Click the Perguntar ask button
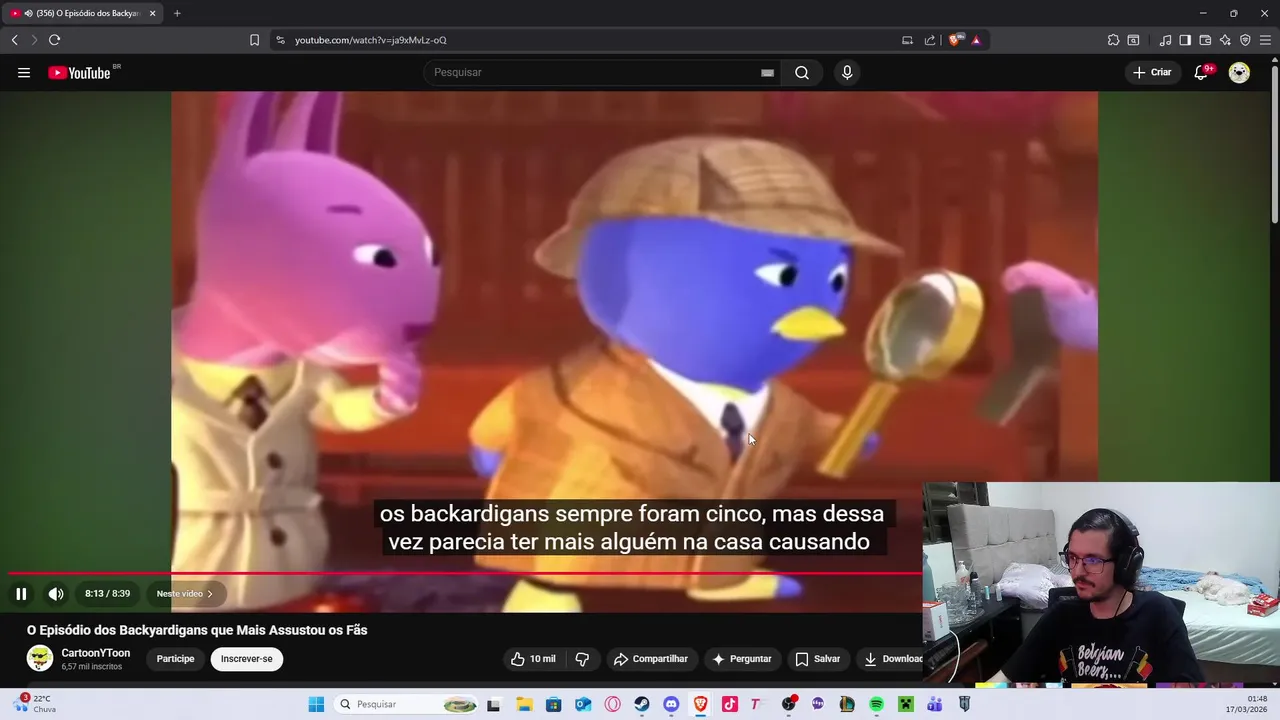The width and height of the screenshot is (1280, 720). pyautogui.click(x=741, y=659)
